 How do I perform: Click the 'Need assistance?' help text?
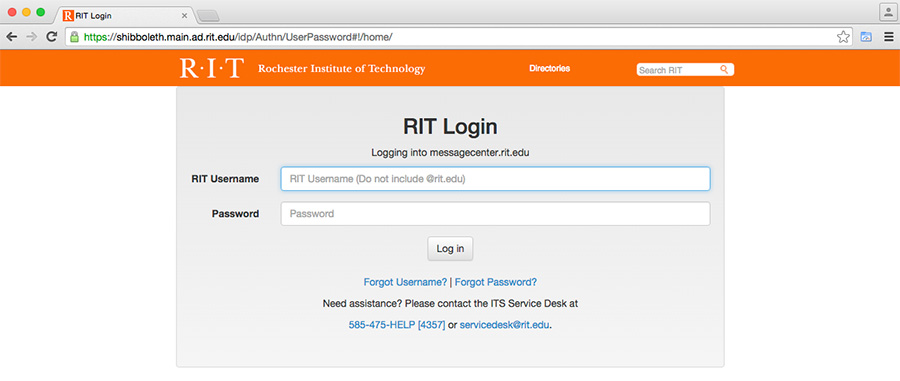[x=450, y=304]
